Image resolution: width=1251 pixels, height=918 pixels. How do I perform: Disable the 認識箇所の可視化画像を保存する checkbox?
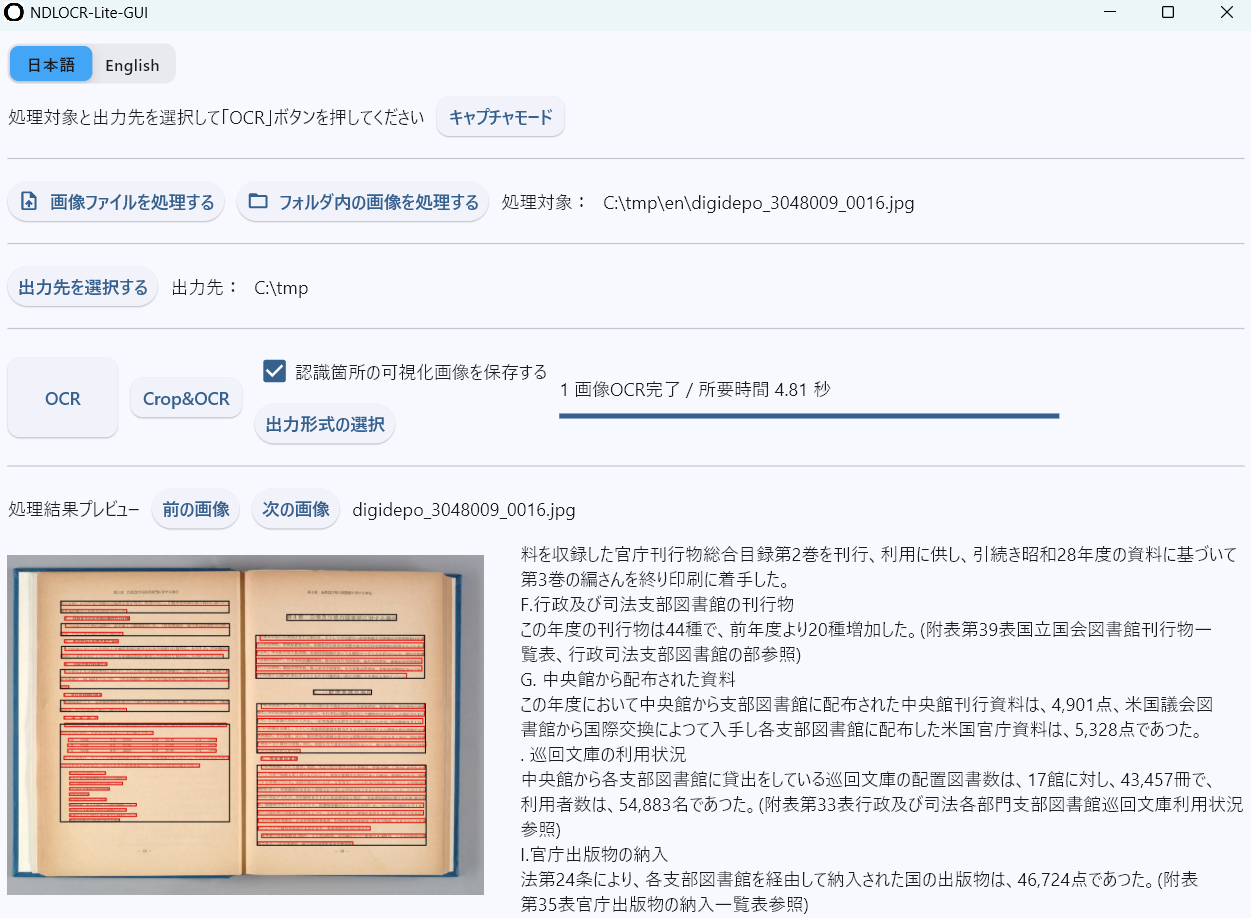pos(272,371)
